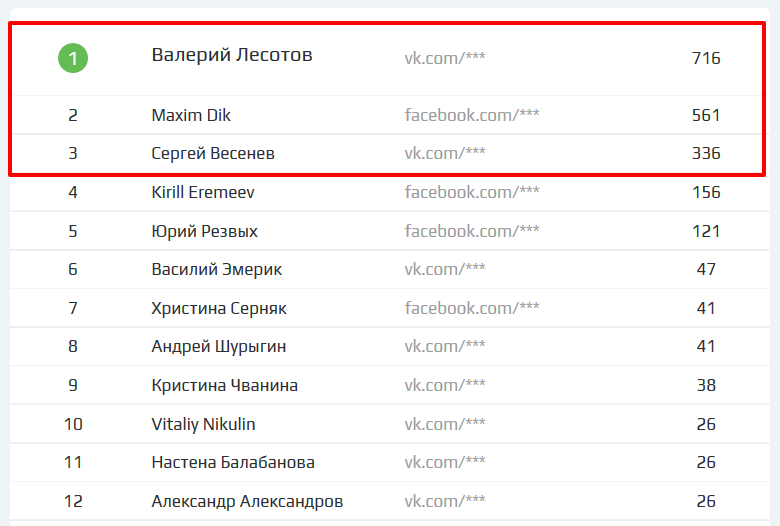Open Maxim Dik's facebook.com link

(x=472, y=115)
